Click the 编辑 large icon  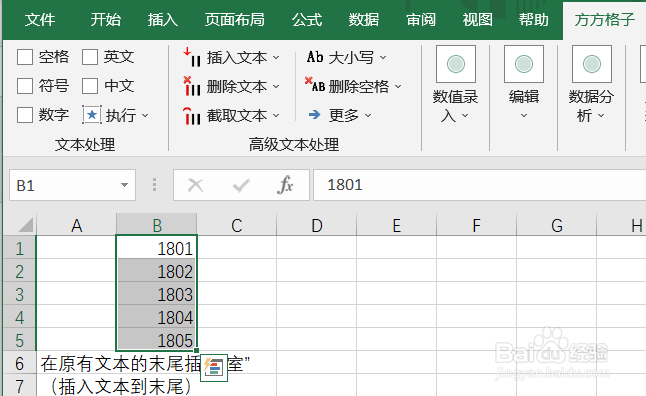tap(524, 64)
